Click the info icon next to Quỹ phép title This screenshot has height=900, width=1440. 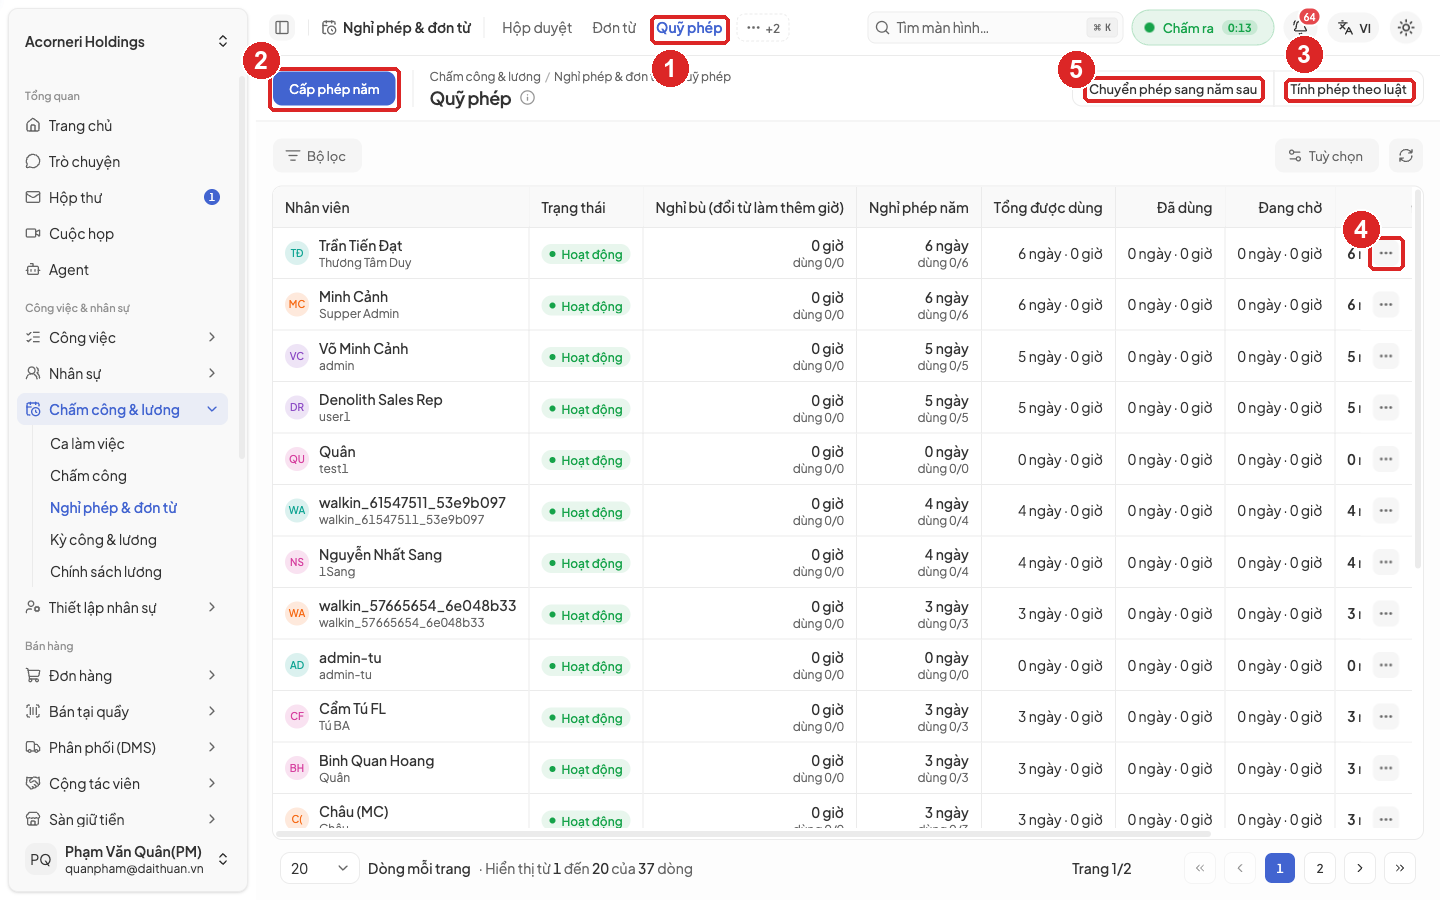[x=528, y=98]
